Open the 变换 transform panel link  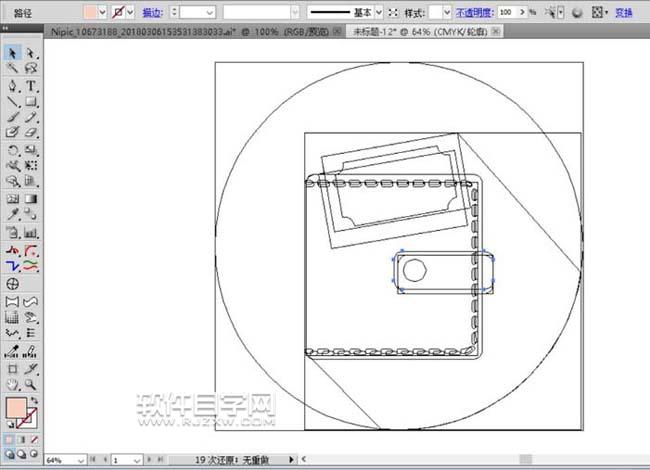pos(624,13)
